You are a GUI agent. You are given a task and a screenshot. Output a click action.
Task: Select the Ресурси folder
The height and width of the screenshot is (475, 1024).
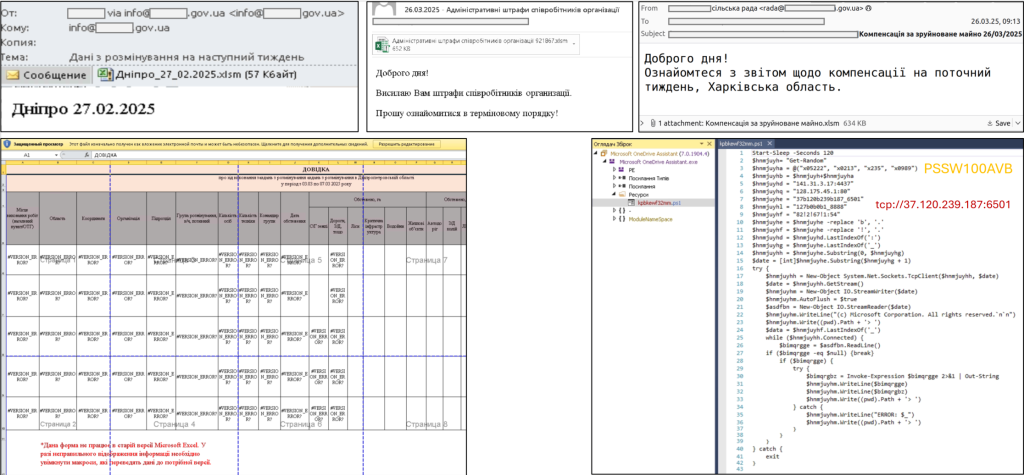pos(639,195)
